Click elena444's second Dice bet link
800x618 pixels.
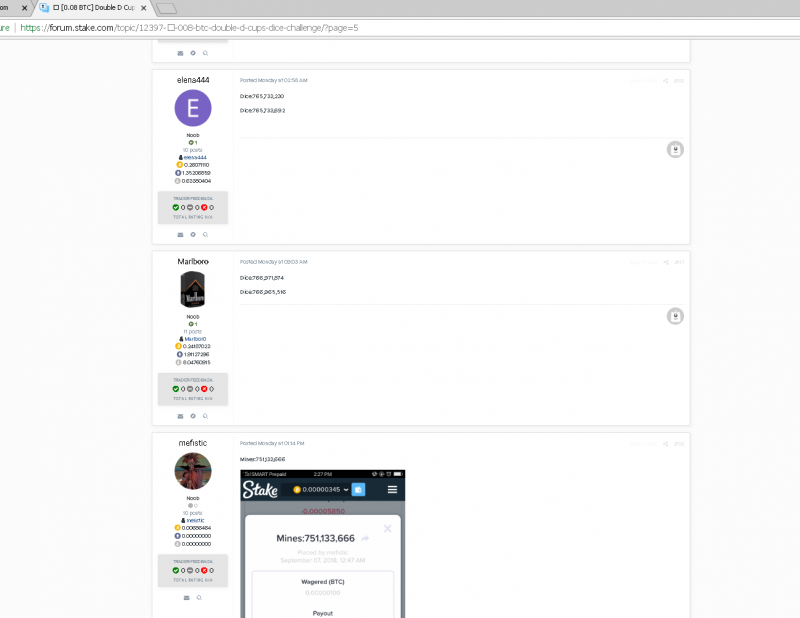[262, 111]
